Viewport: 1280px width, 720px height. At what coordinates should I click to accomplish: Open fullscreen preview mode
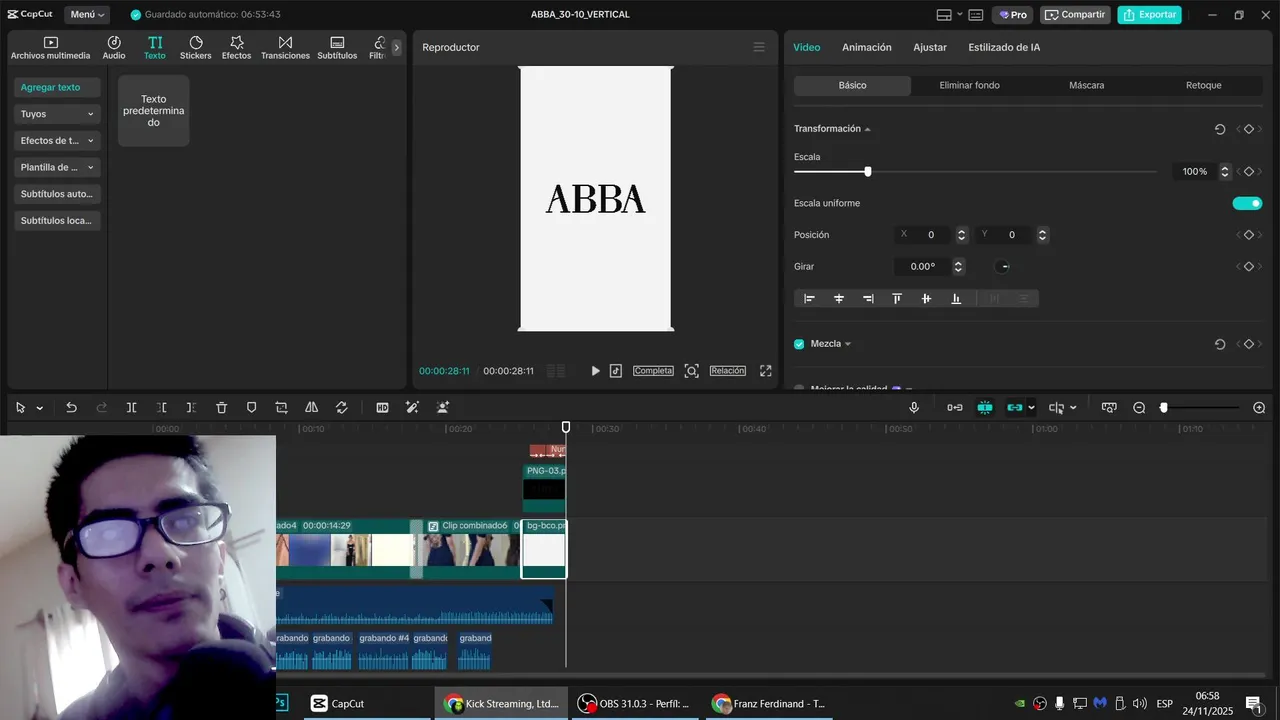point(766,371)
